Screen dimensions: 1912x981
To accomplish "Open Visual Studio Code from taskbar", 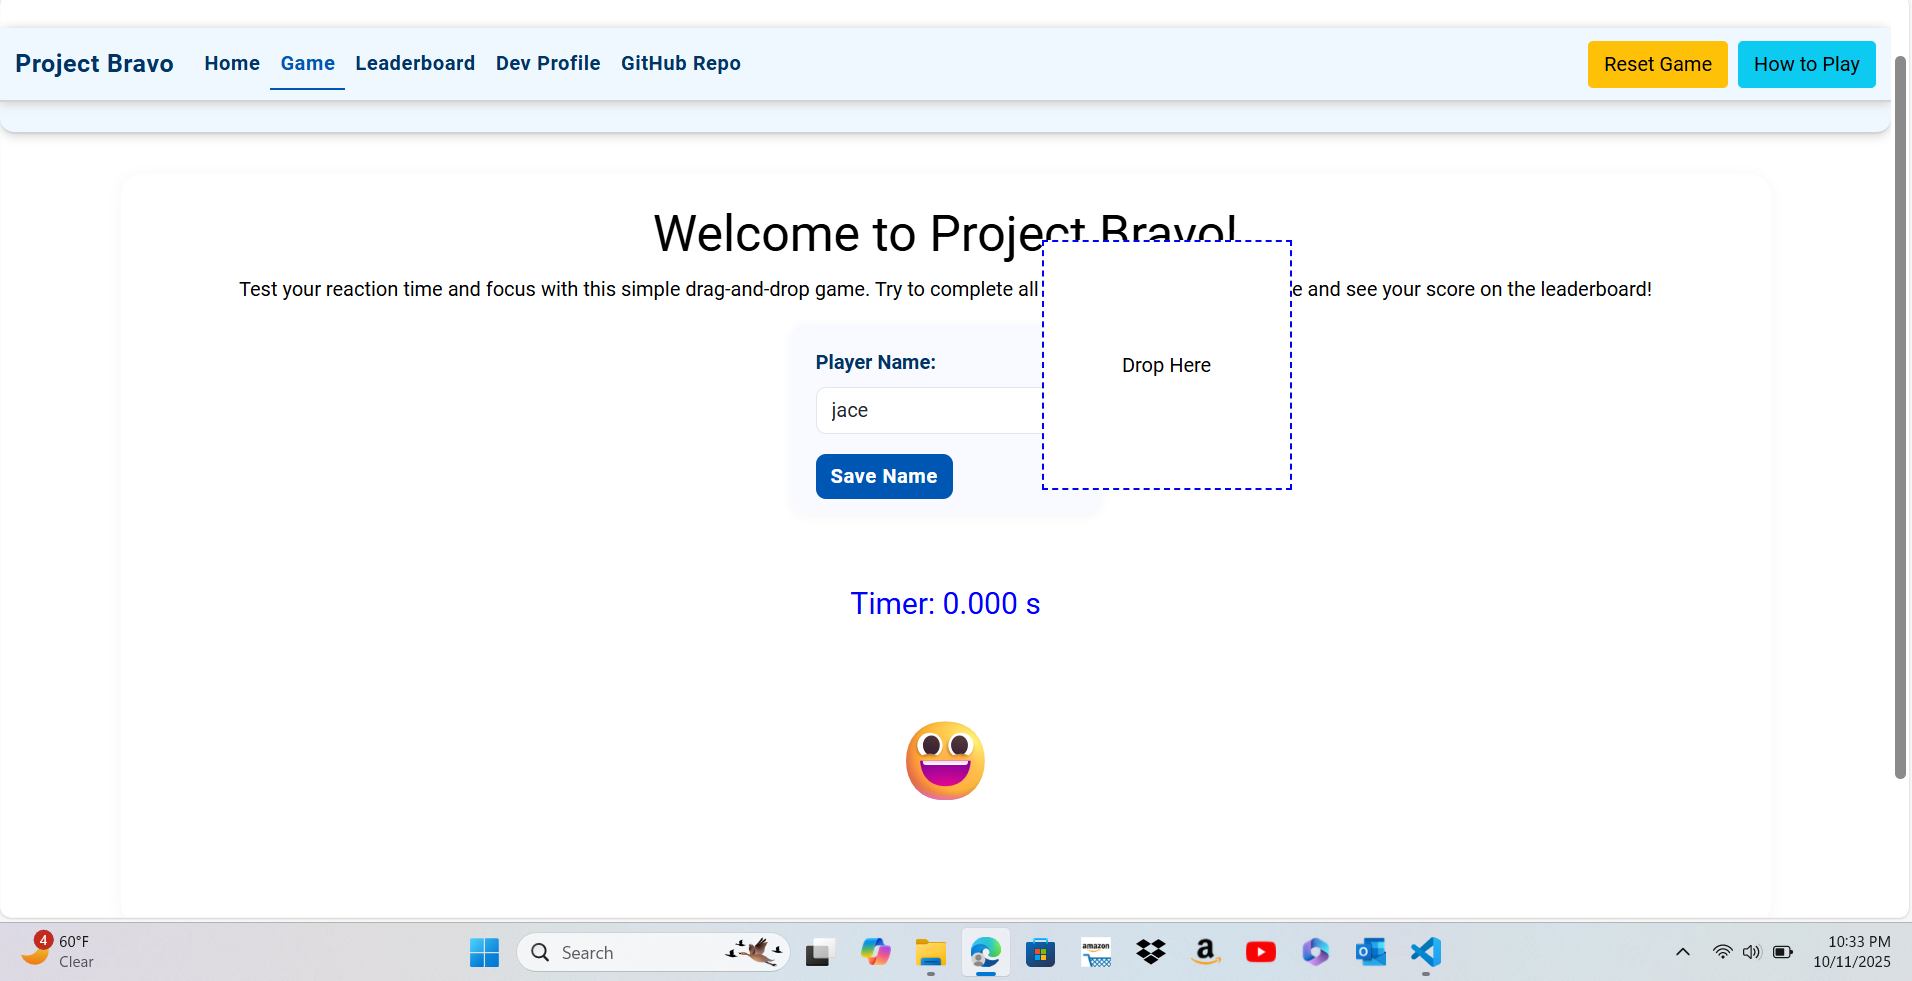I will tap(1425, 952).
